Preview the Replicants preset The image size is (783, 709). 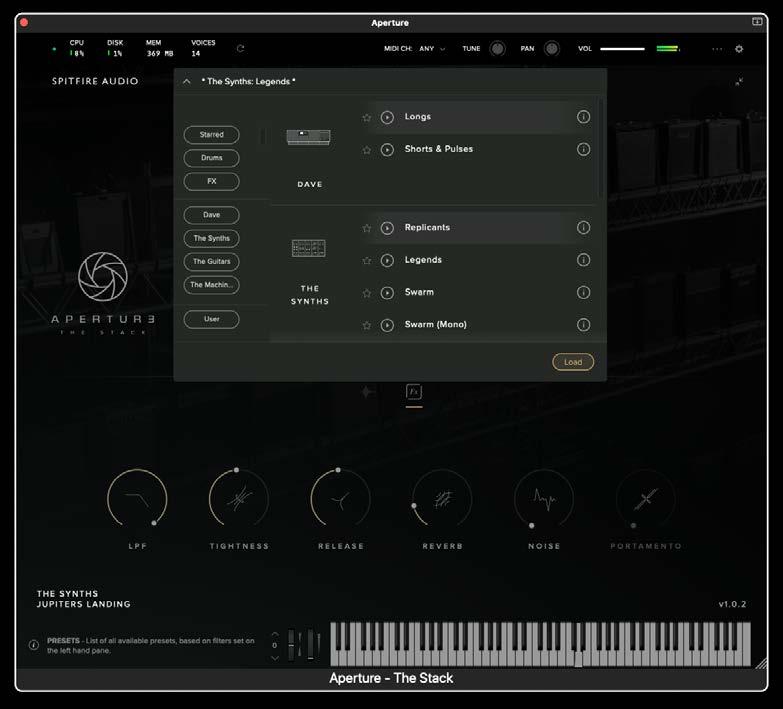tap(387, 228)
